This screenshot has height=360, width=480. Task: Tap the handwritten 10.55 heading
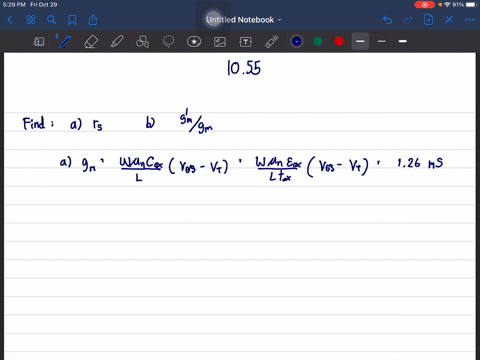pyautogui.click(x=244, y=68)
